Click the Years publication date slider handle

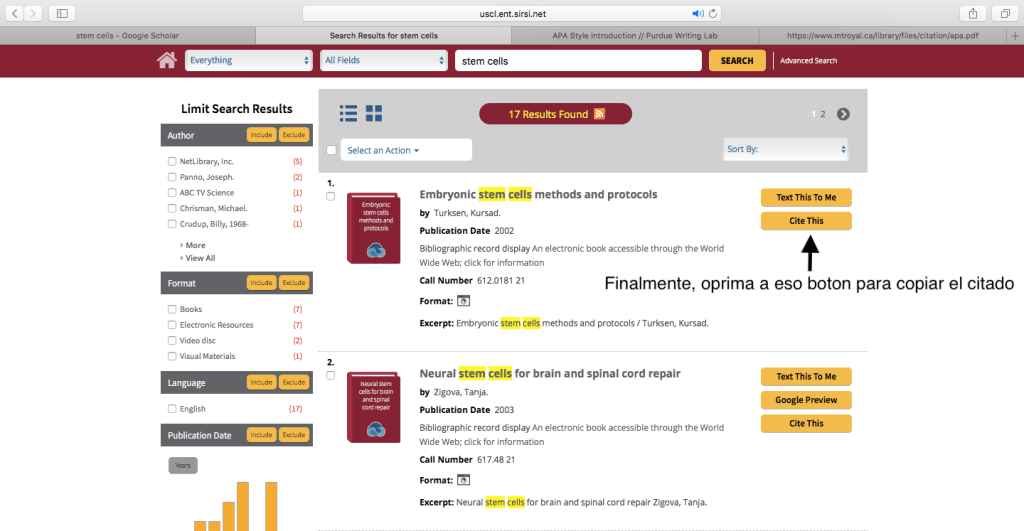183,465
